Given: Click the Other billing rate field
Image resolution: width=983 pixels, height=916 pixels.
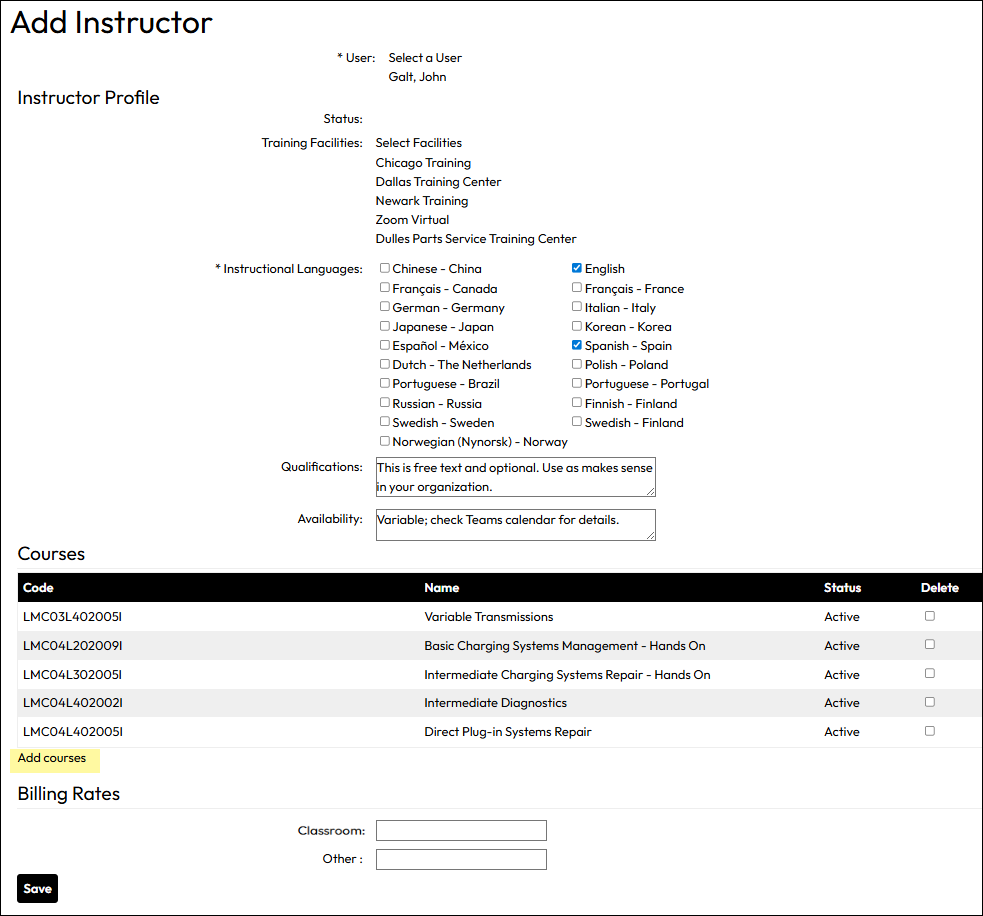Looking at the screenshot, I should click(460, 858).
